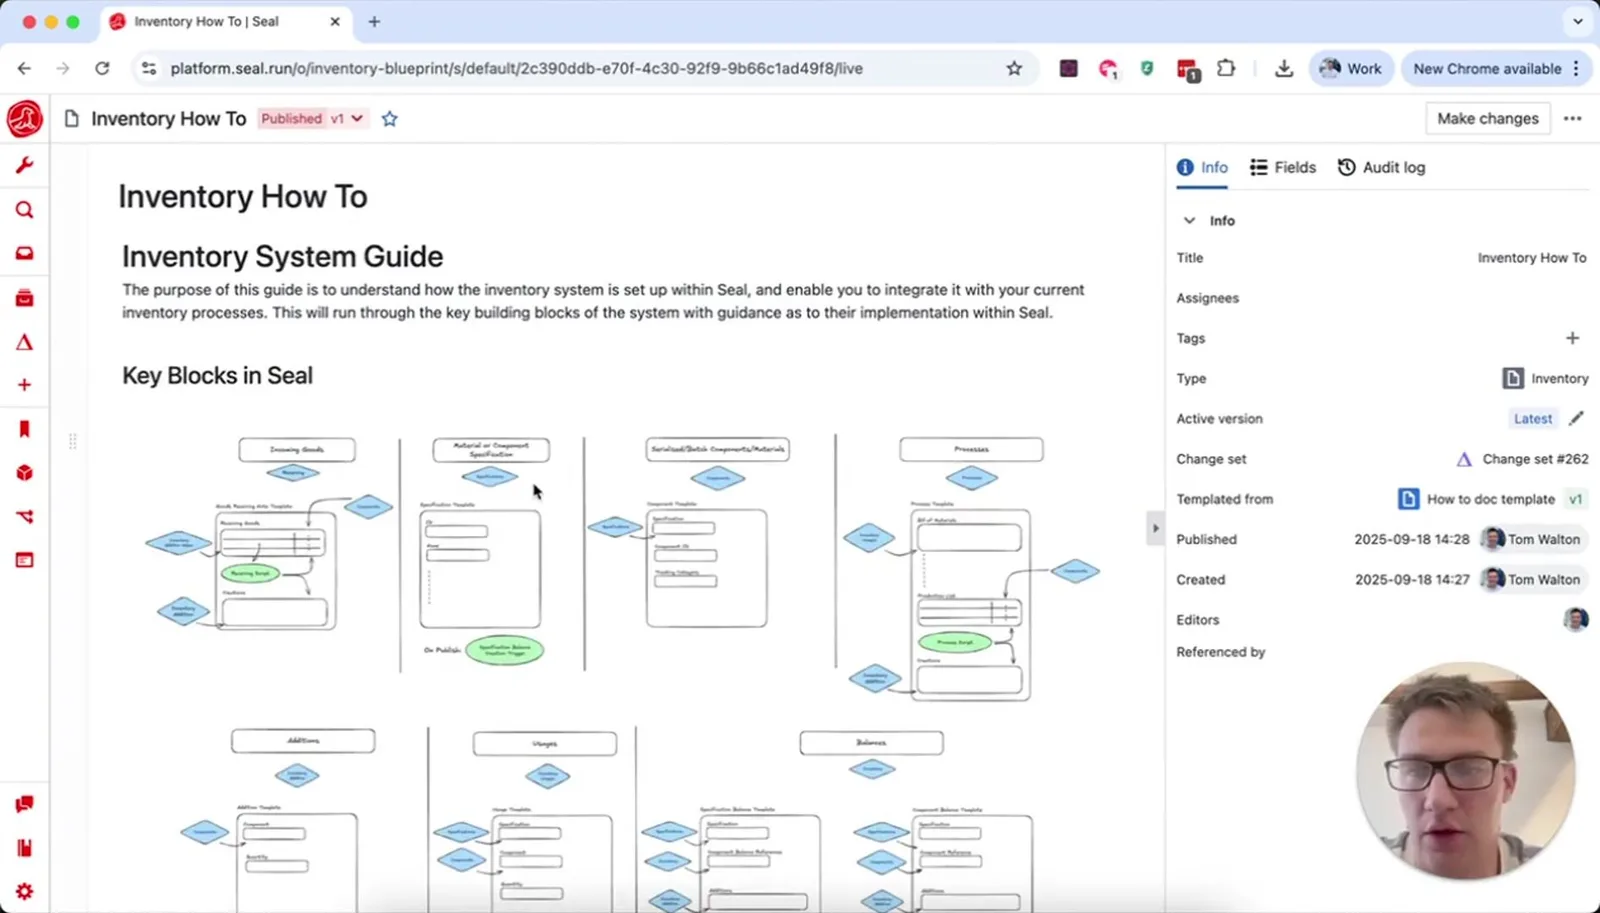This screenshot has width=1600, height=913.
Task: Open the more options ellipsis menu
Action: coord(1573,118)
